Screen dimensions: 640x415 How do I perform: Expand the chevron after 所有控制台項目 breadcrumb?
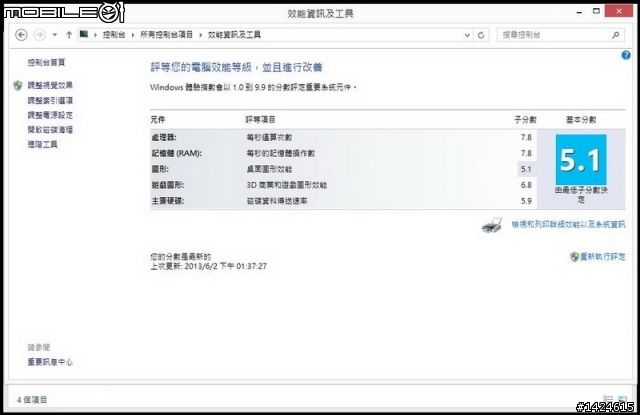(x=200, y=35)
